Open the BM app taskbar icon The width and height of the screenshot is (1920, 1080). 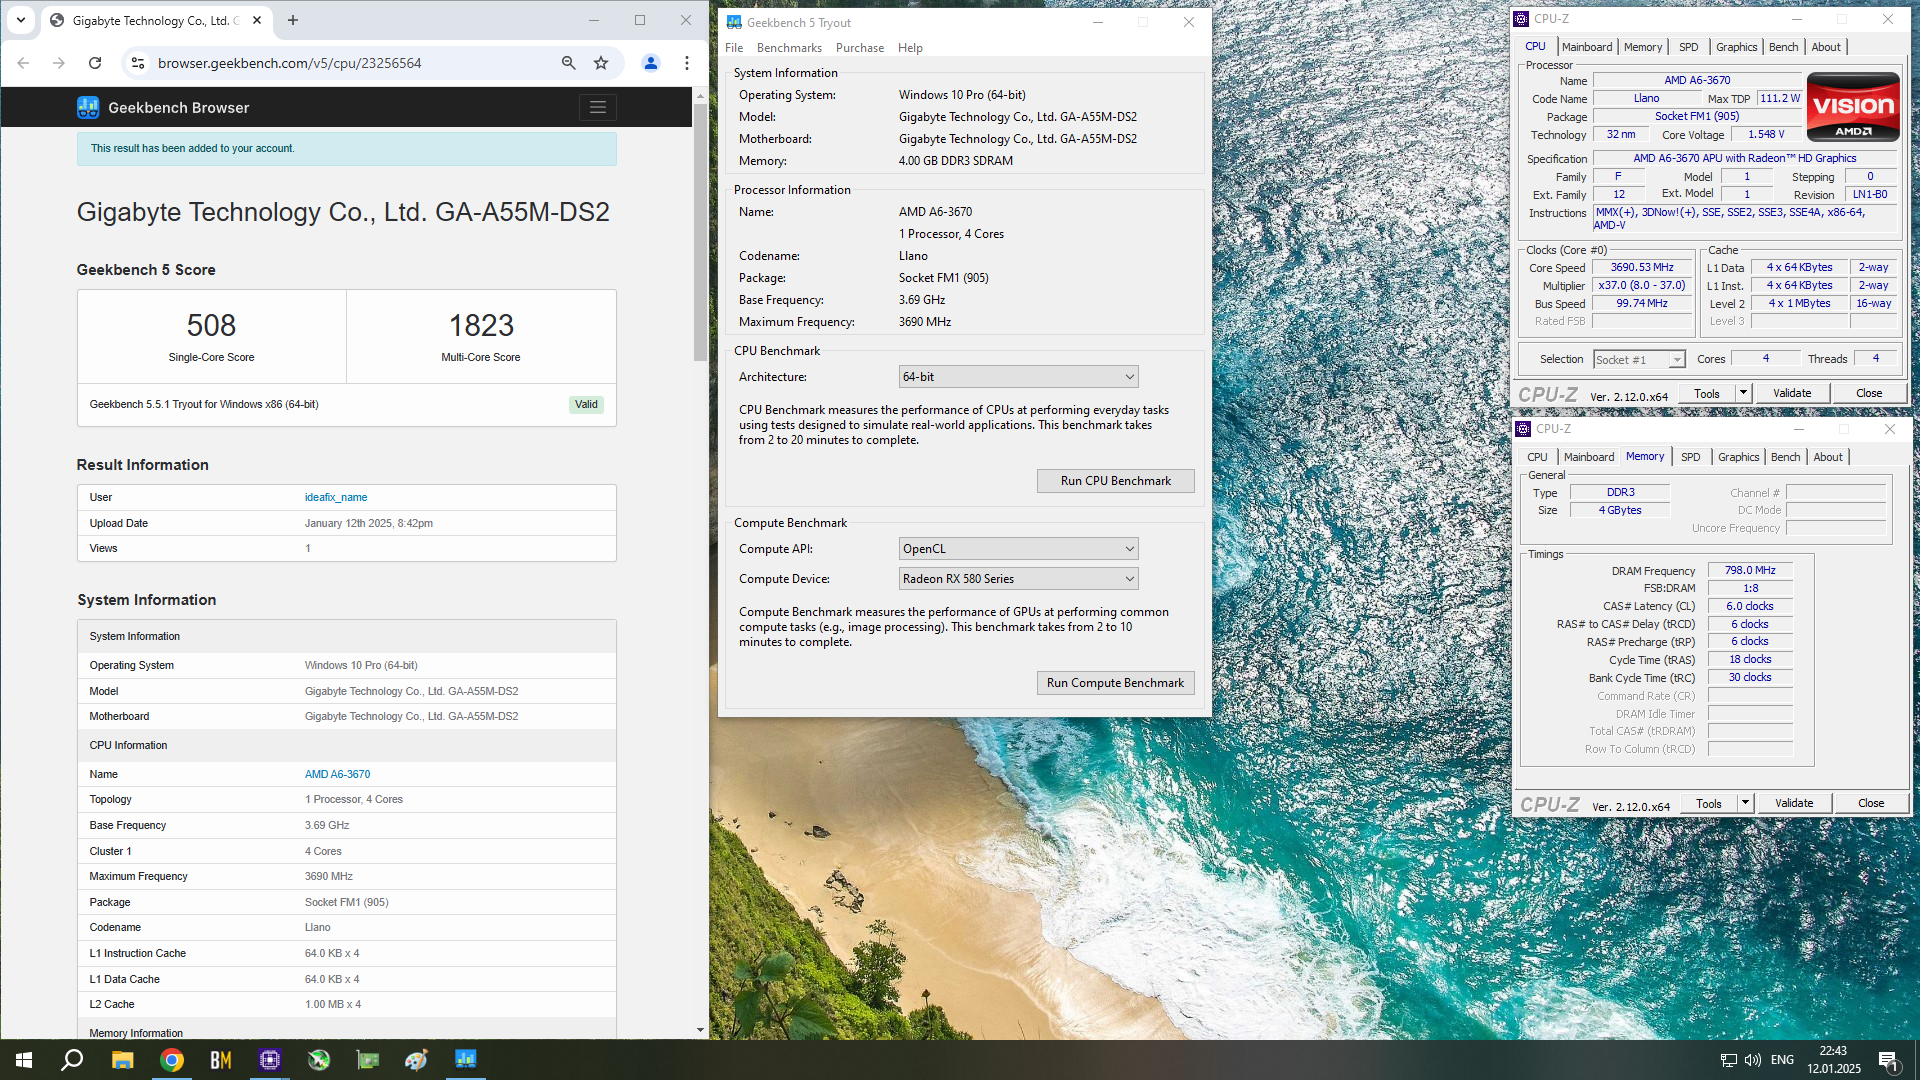[221, 1060]
